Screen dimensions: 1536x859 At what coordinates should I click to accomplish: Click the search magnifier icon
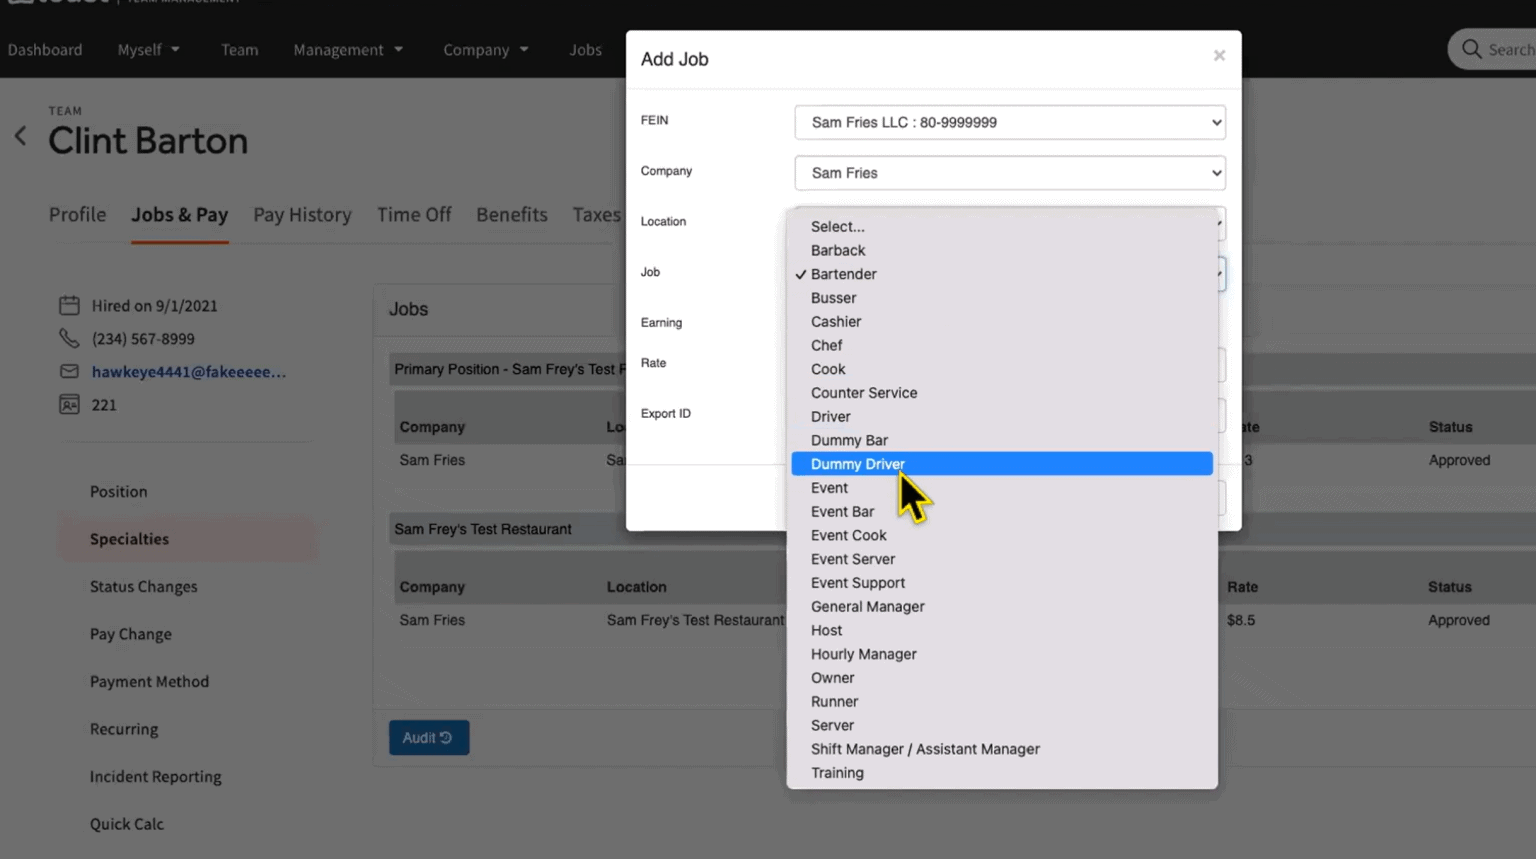[1471, 49]
